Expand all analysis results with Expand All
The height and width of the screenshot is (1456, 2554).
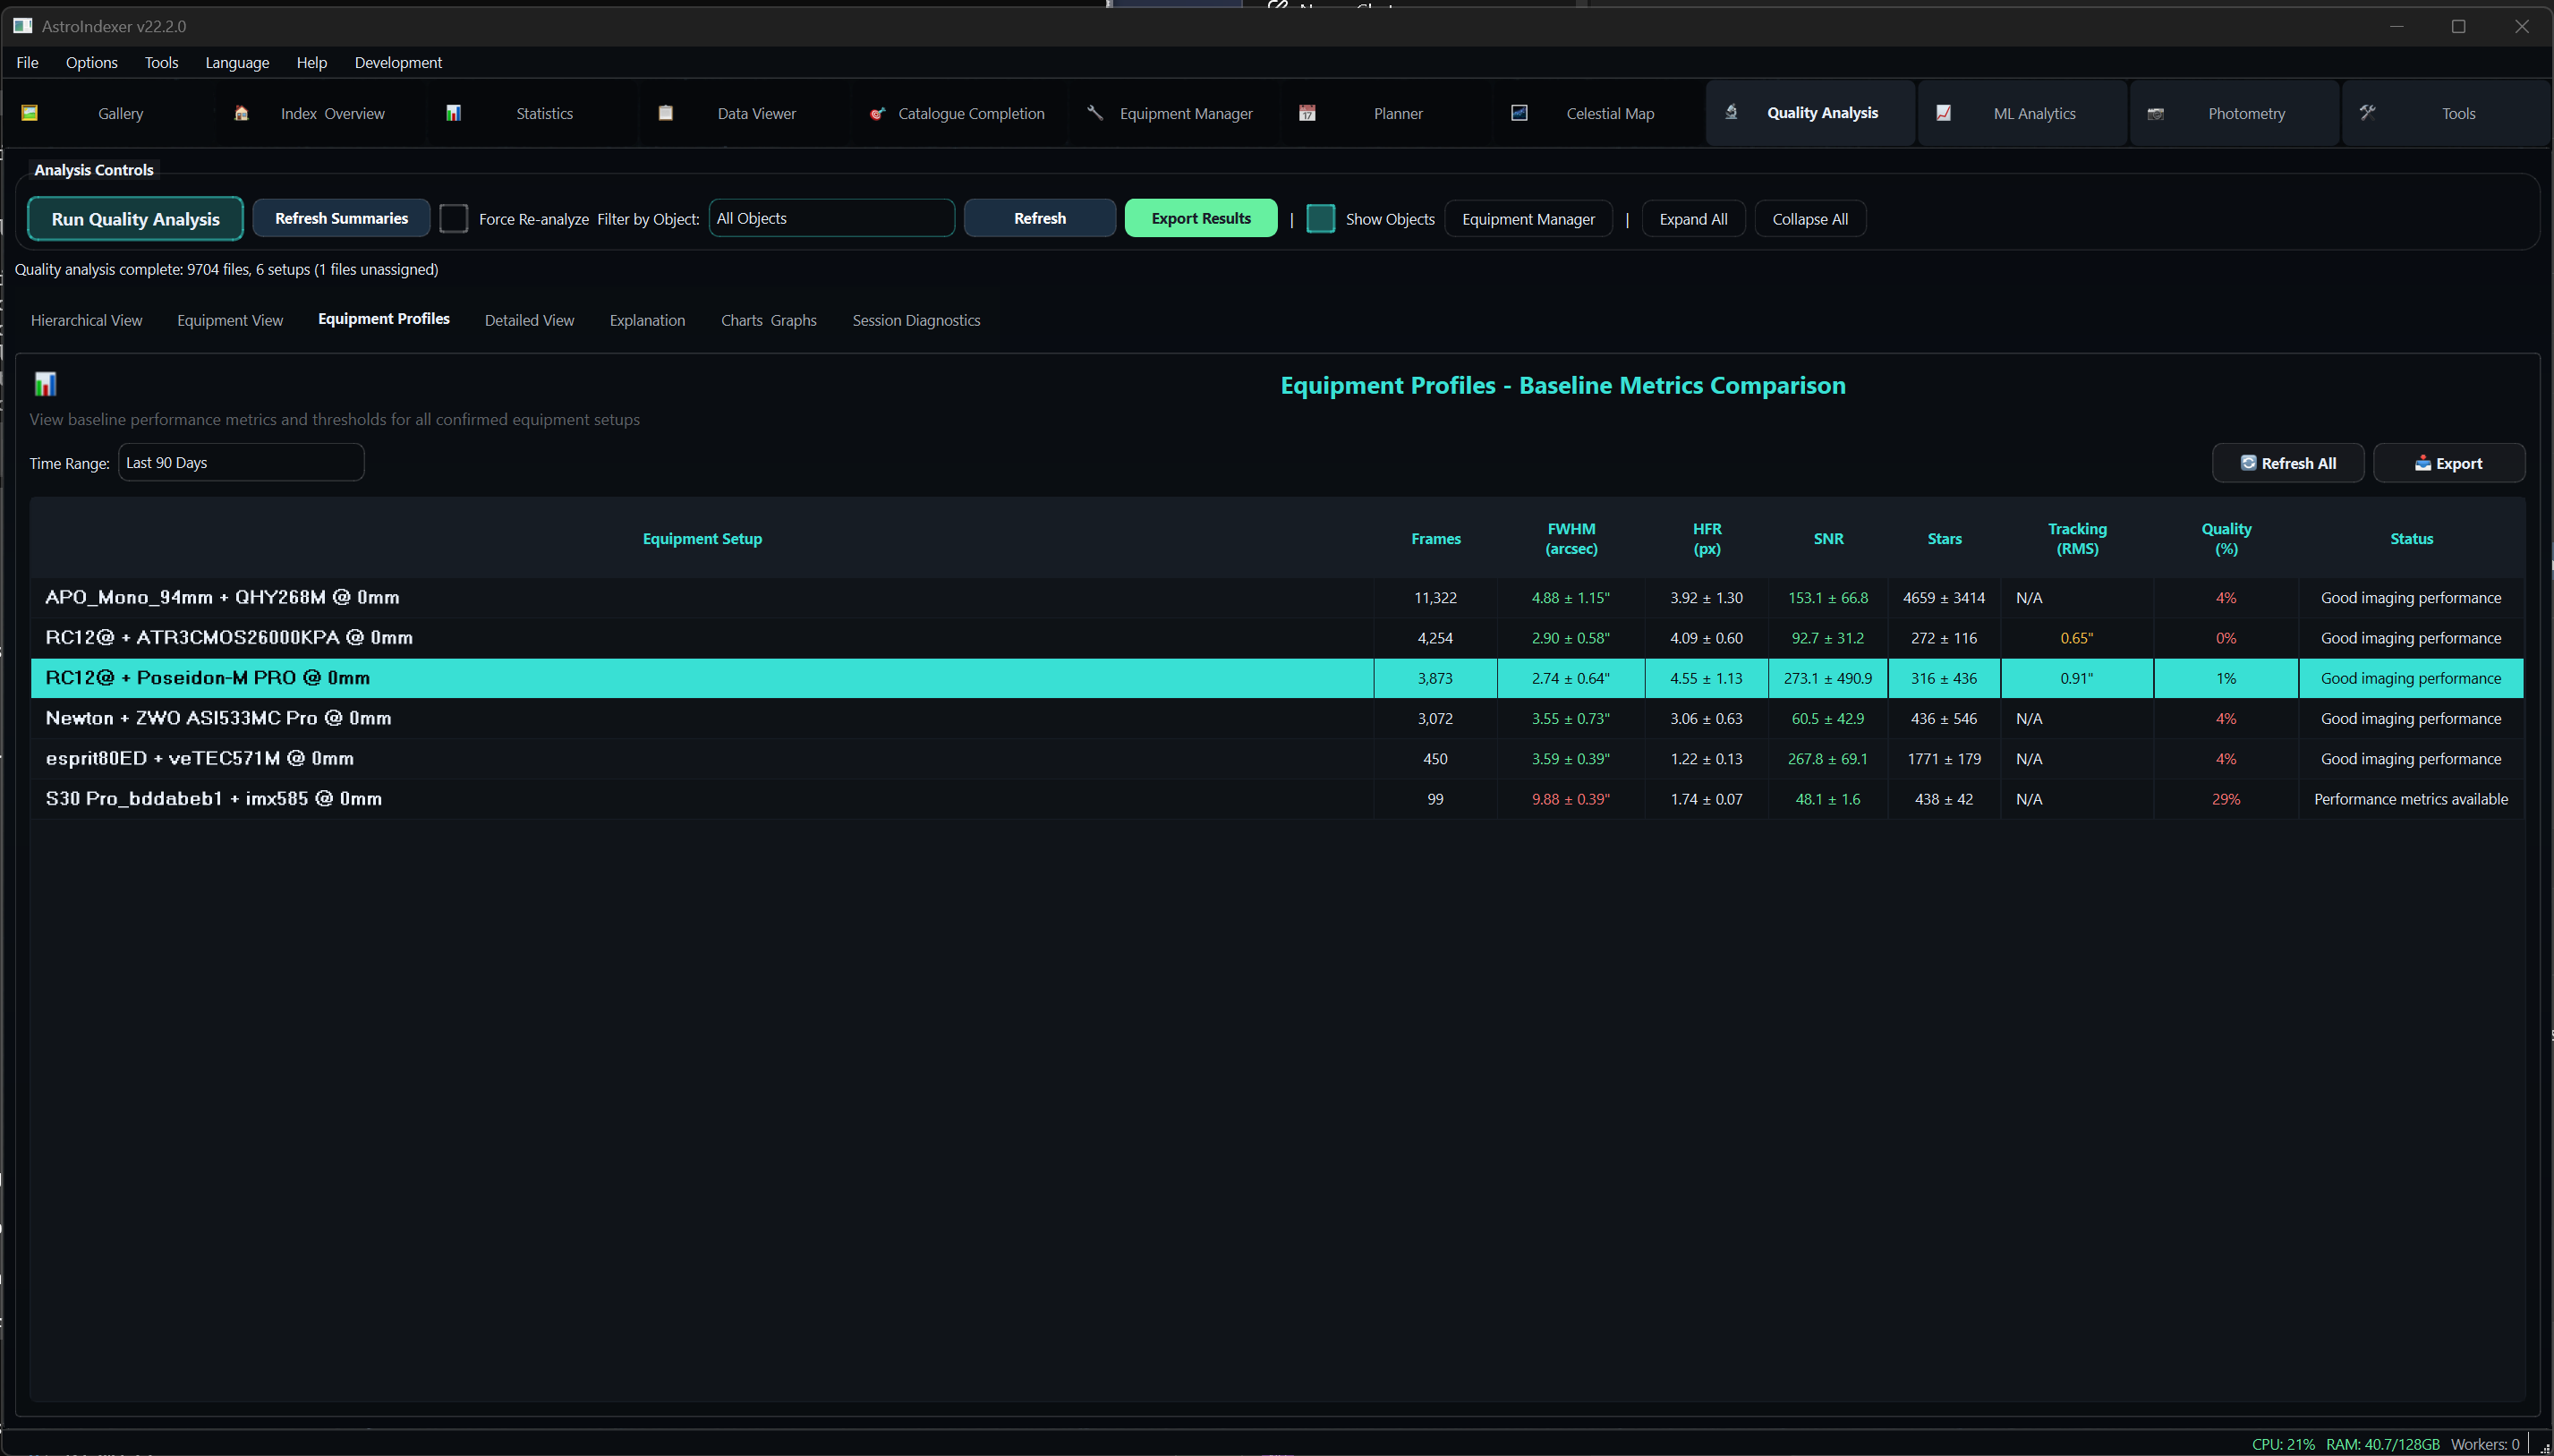pos(1692,218)
